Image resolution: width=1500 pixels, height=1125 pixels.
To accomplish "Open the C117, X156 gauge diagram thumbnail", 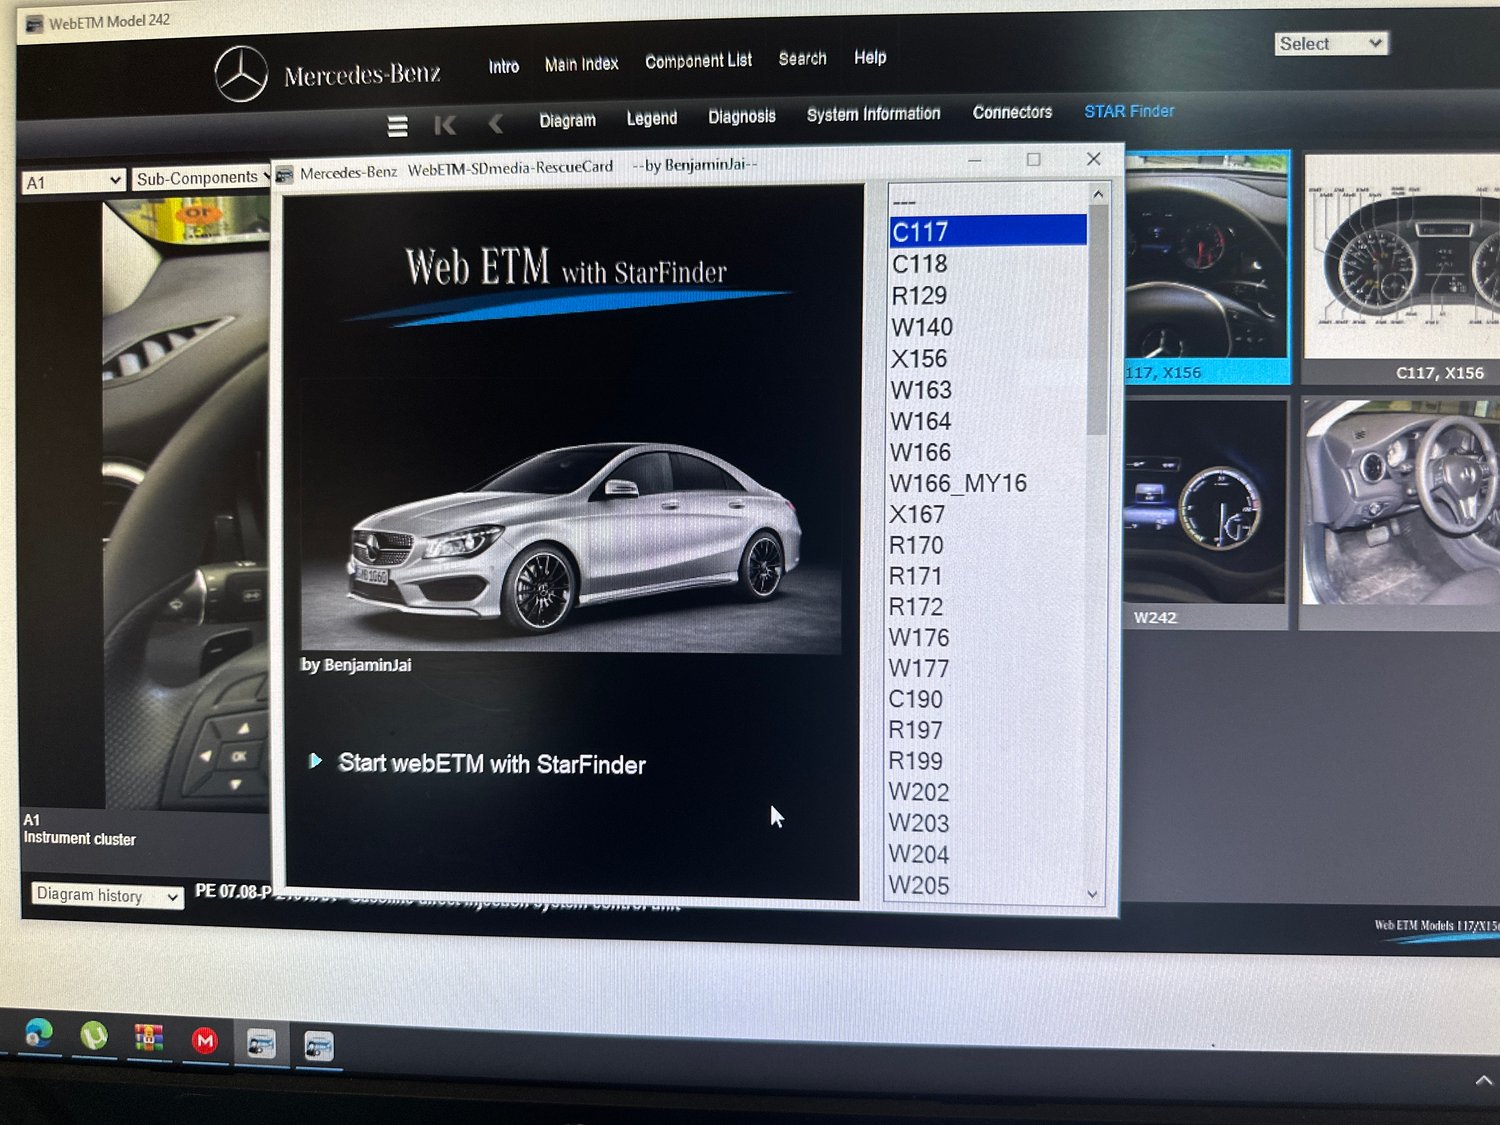I will coord(1402,269).
